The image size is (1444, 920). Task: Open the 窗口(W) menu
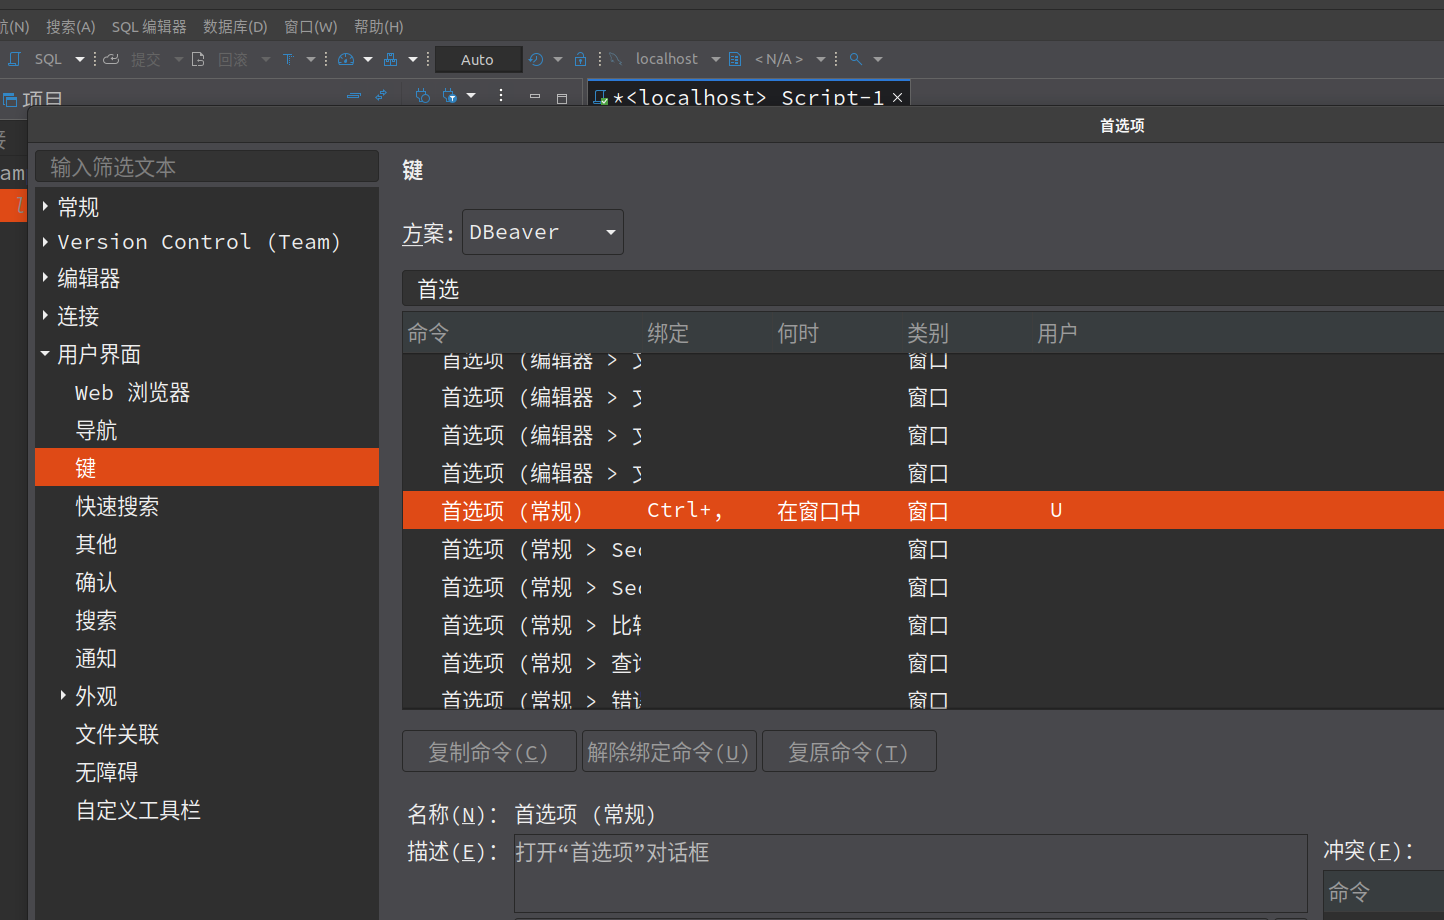tap(310, 26)
